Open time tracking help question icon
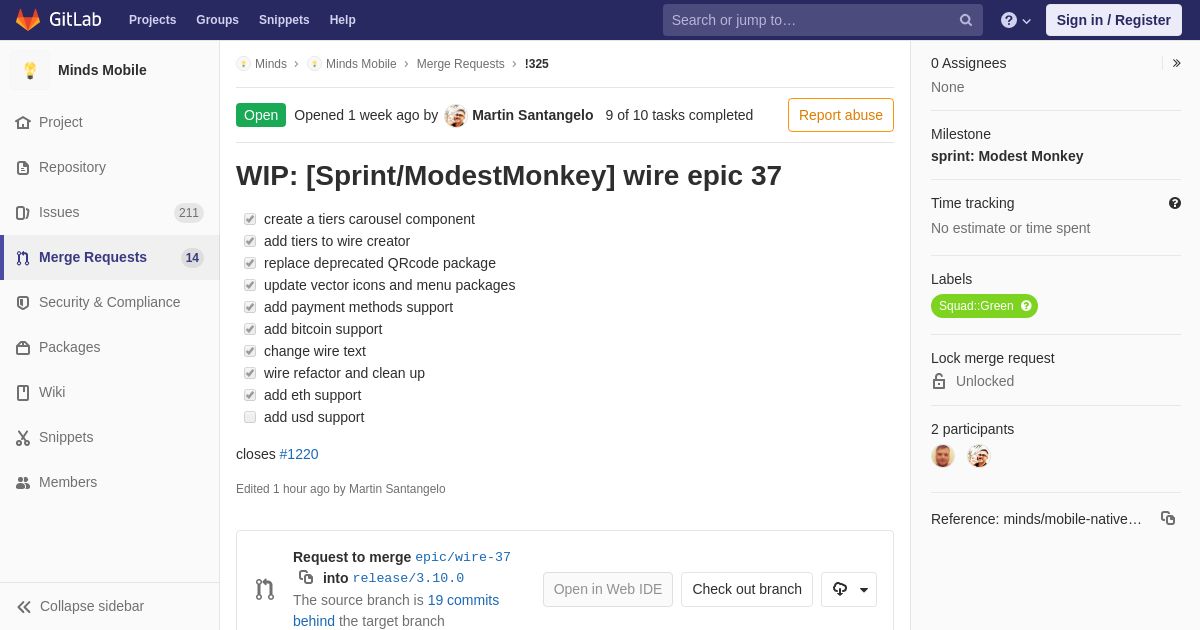 [x=1175, y=203]
